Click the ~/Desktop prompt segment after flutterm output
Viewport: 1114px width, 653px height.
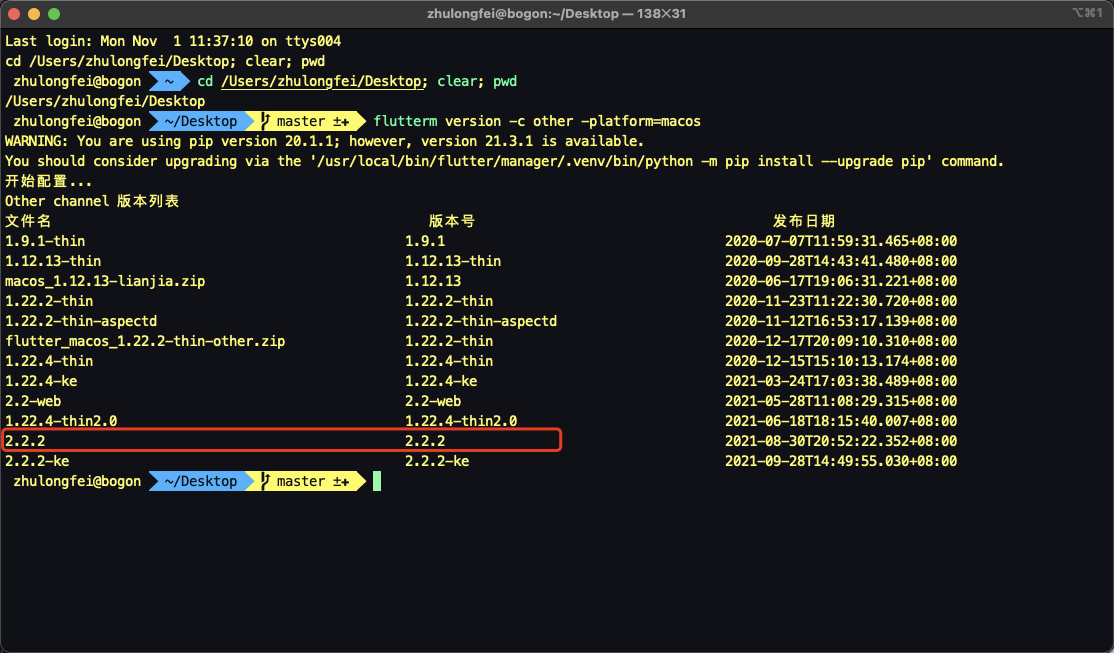coord(201,482)
